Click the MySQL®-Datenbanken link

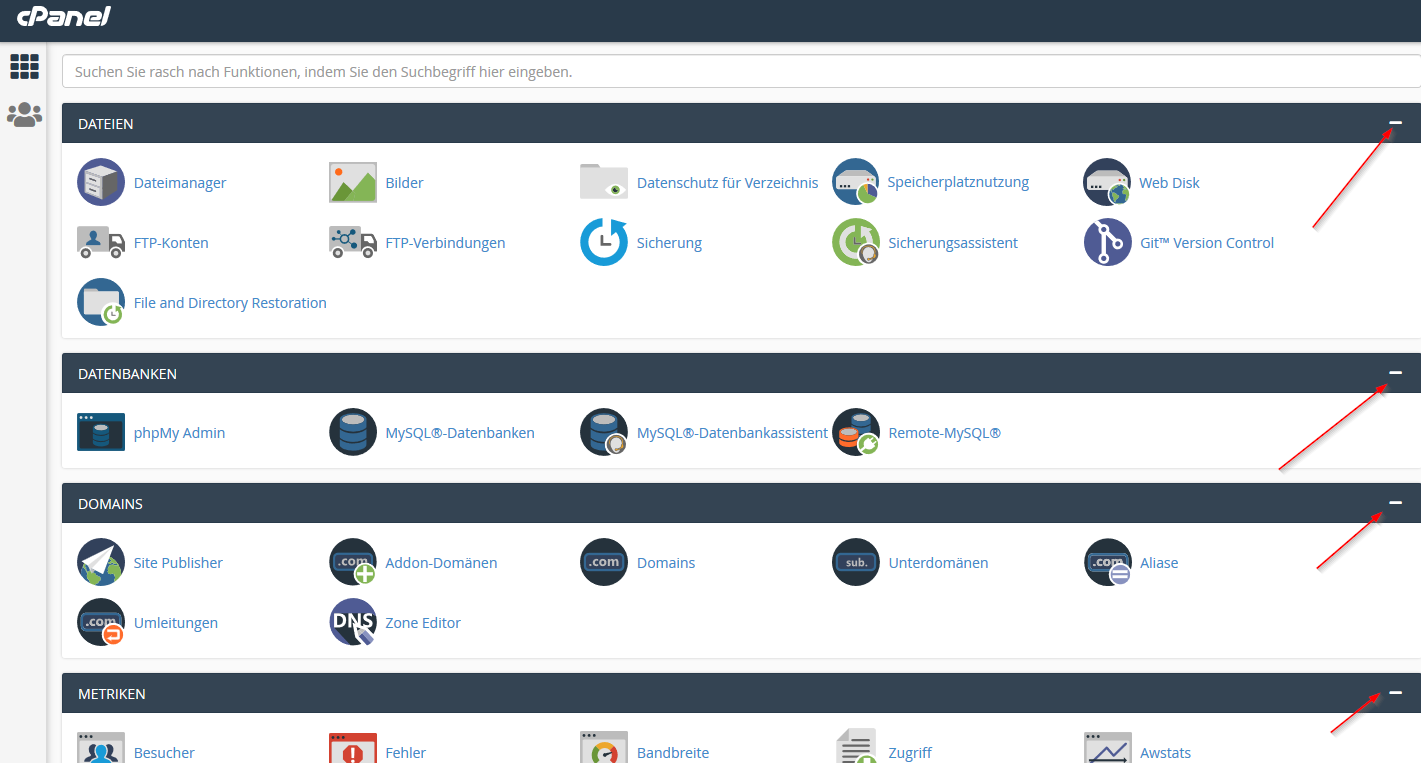coord(460,433)
